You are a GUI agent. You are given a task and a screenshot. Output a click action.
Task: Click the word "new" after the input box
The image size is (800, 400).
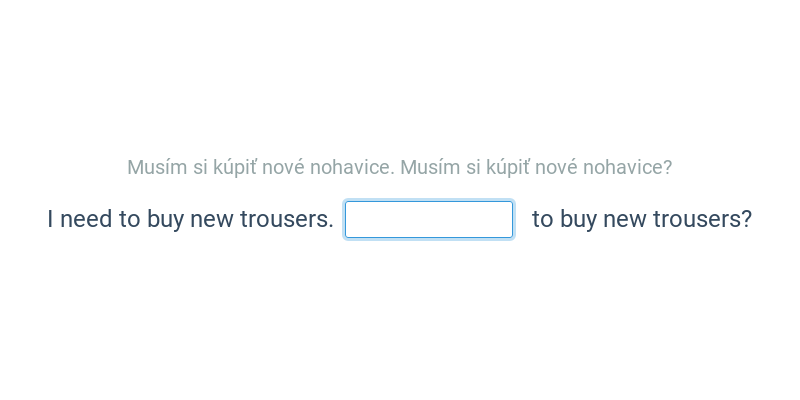(x=624, y=219)
